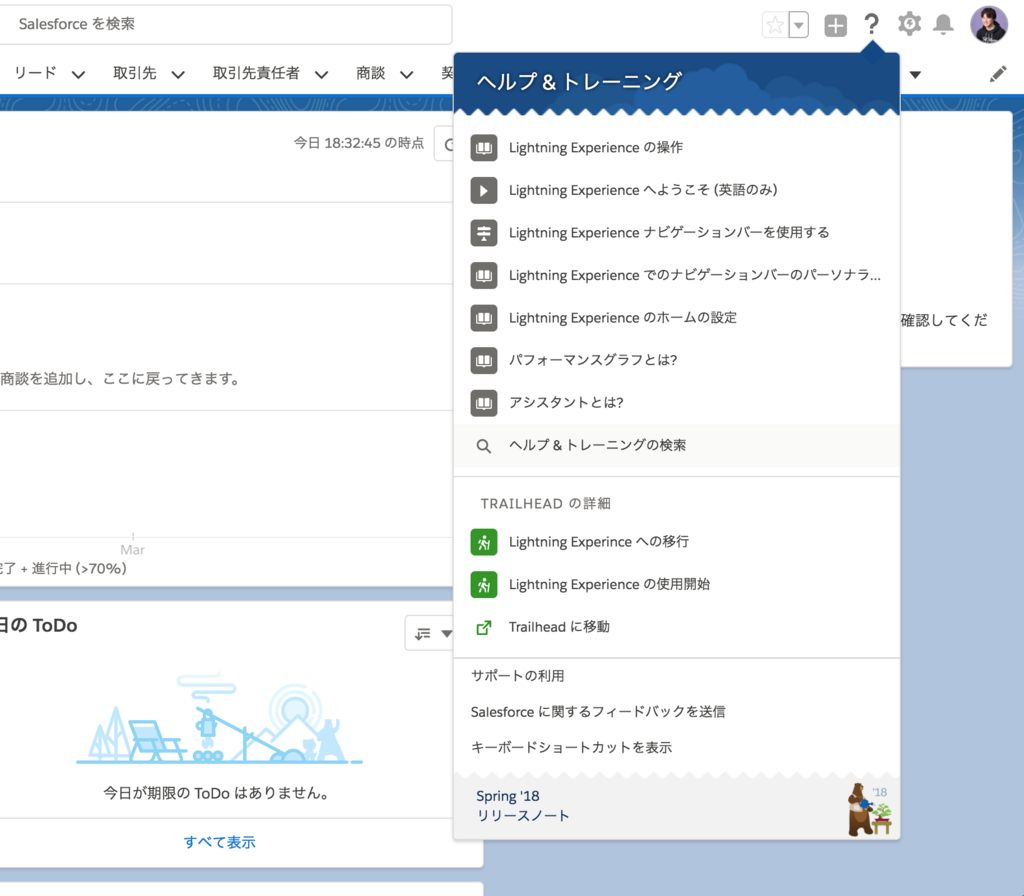
Task: Open Lightning Experince への移行 trail
Action: click(x=599, y=542)
